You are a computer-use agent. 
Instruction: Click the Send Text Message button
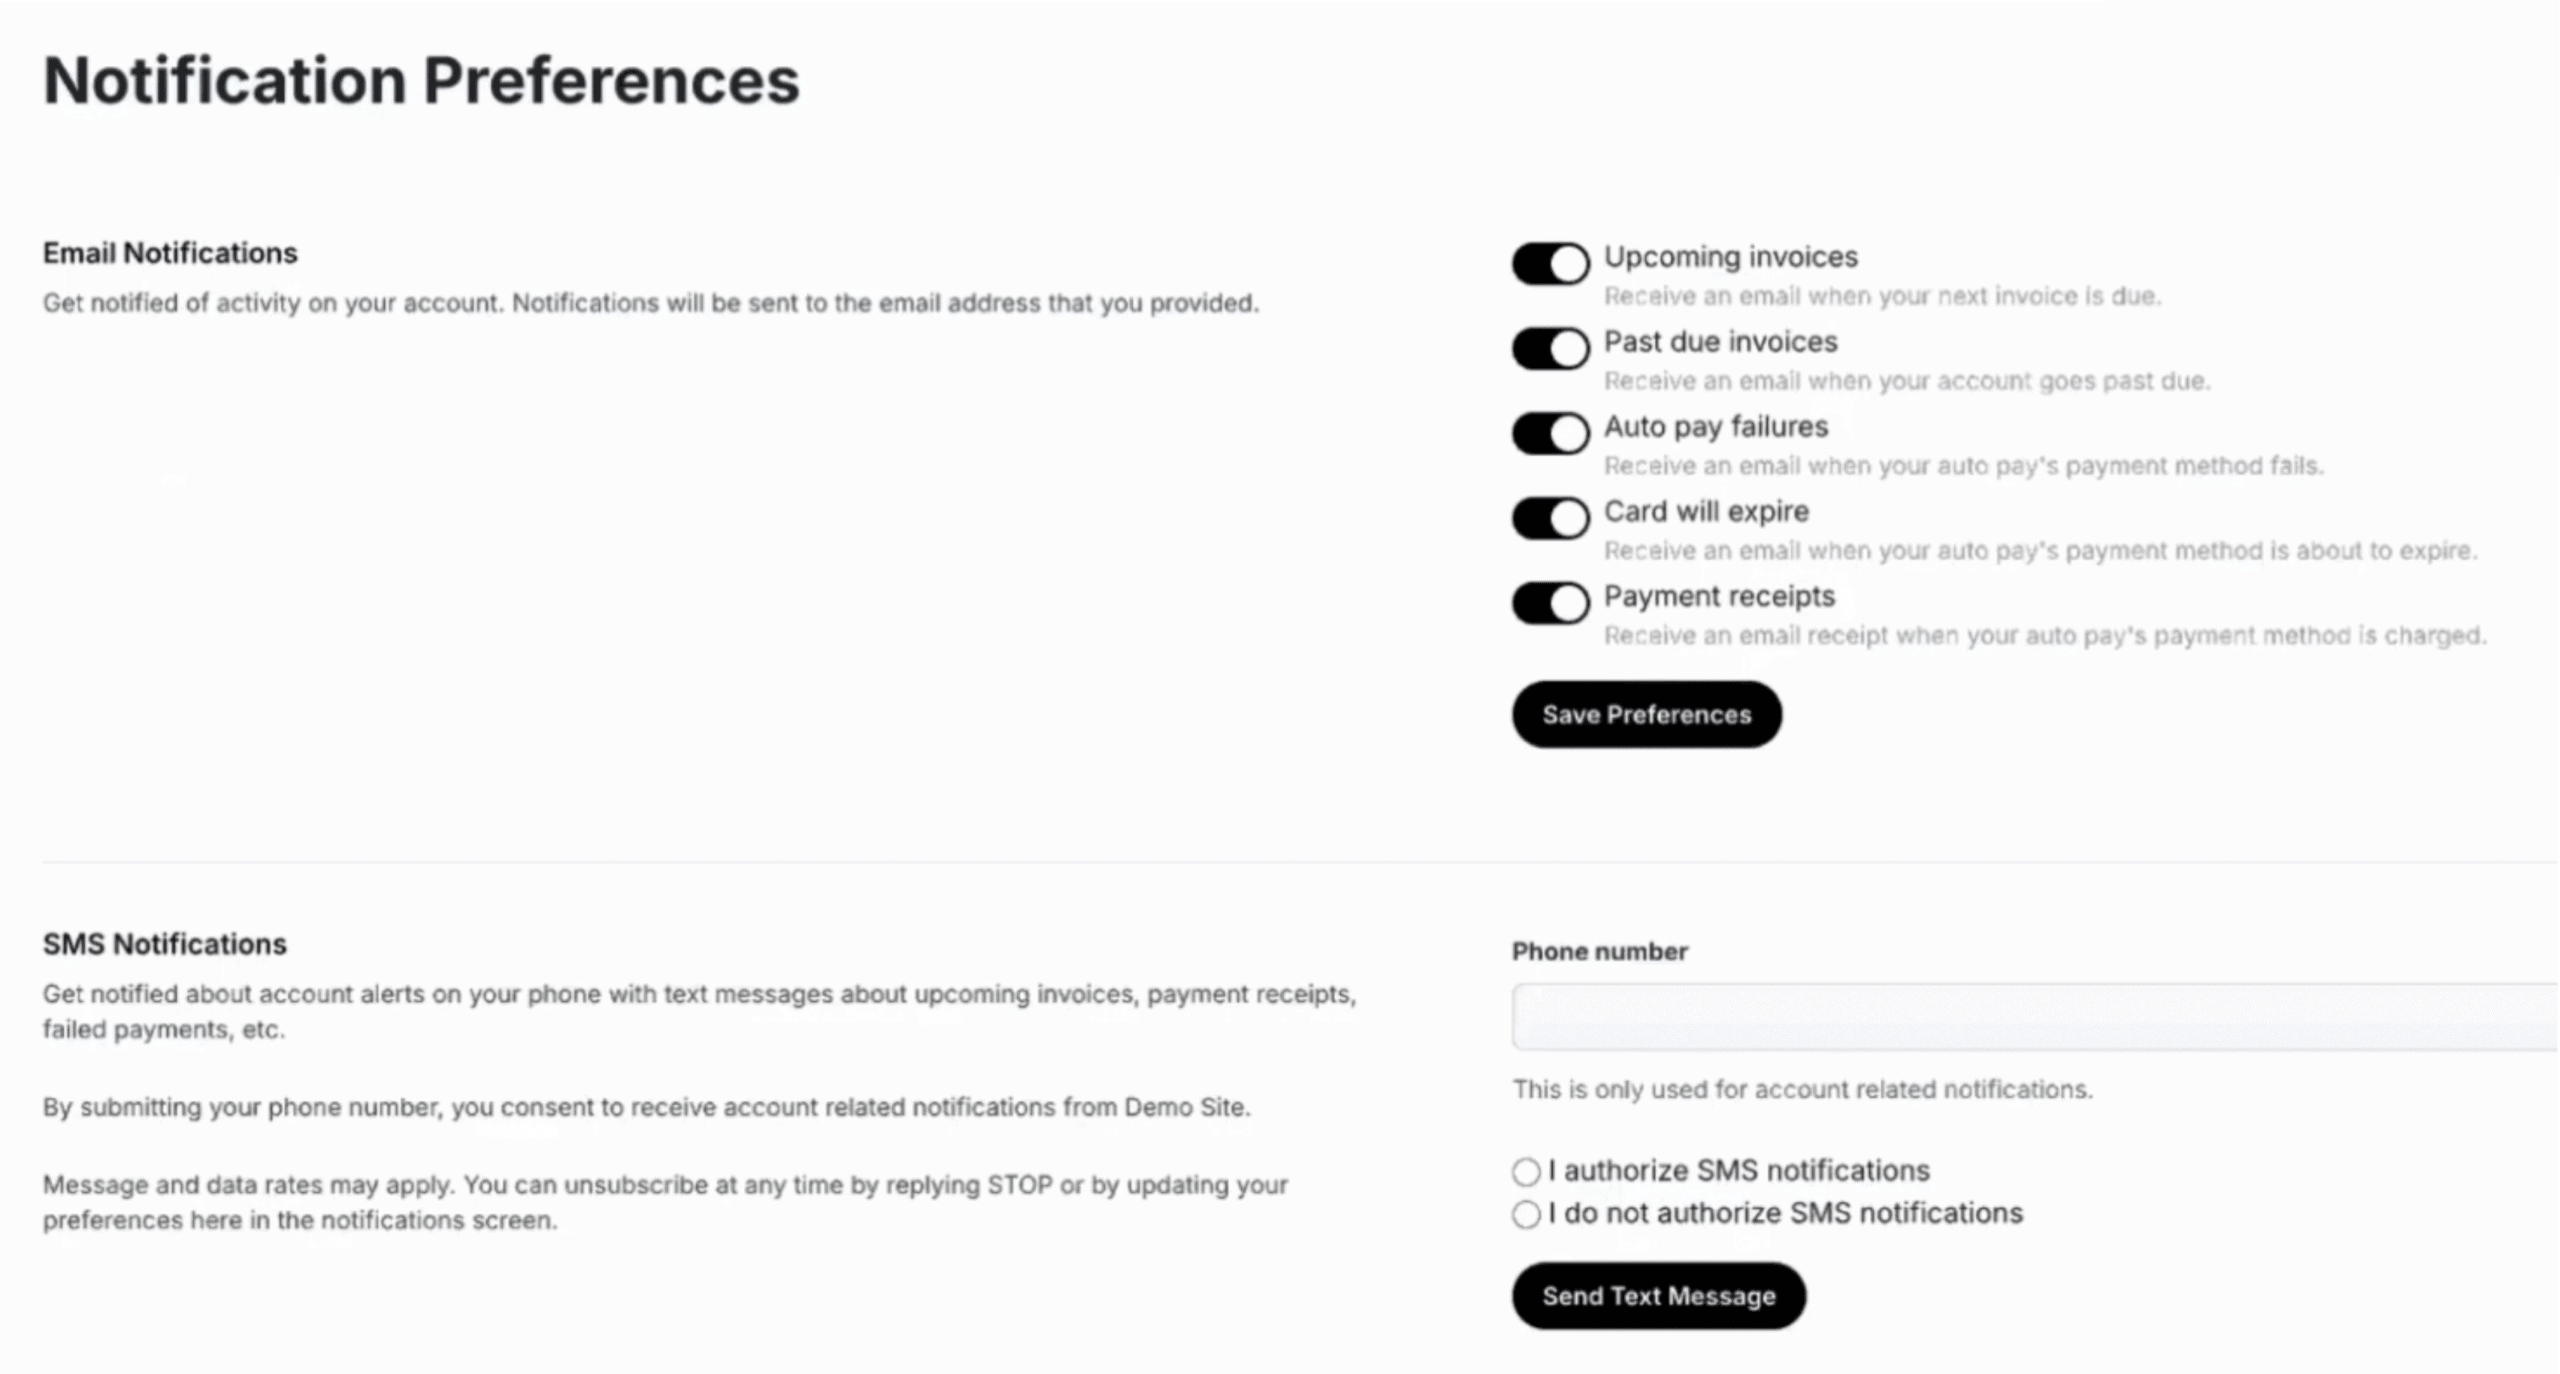(x=1658, y=1296)
